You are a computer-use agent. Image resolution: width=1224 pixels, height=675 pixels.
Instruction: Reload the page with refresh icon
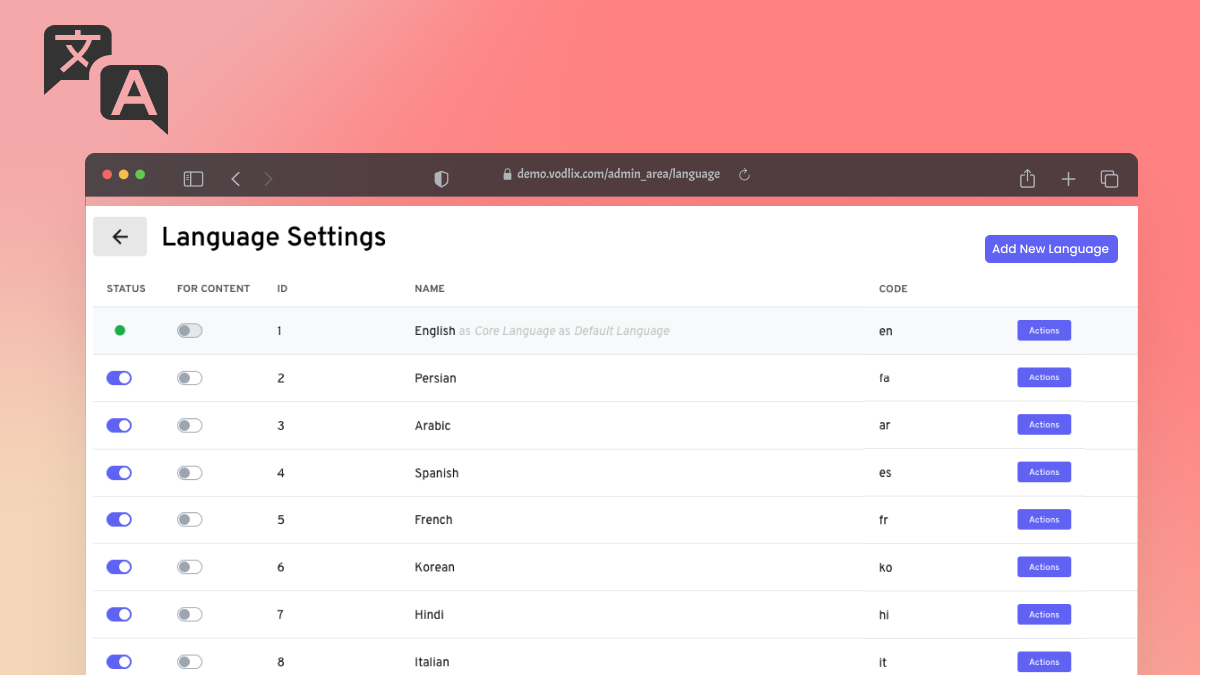point(744,175)
